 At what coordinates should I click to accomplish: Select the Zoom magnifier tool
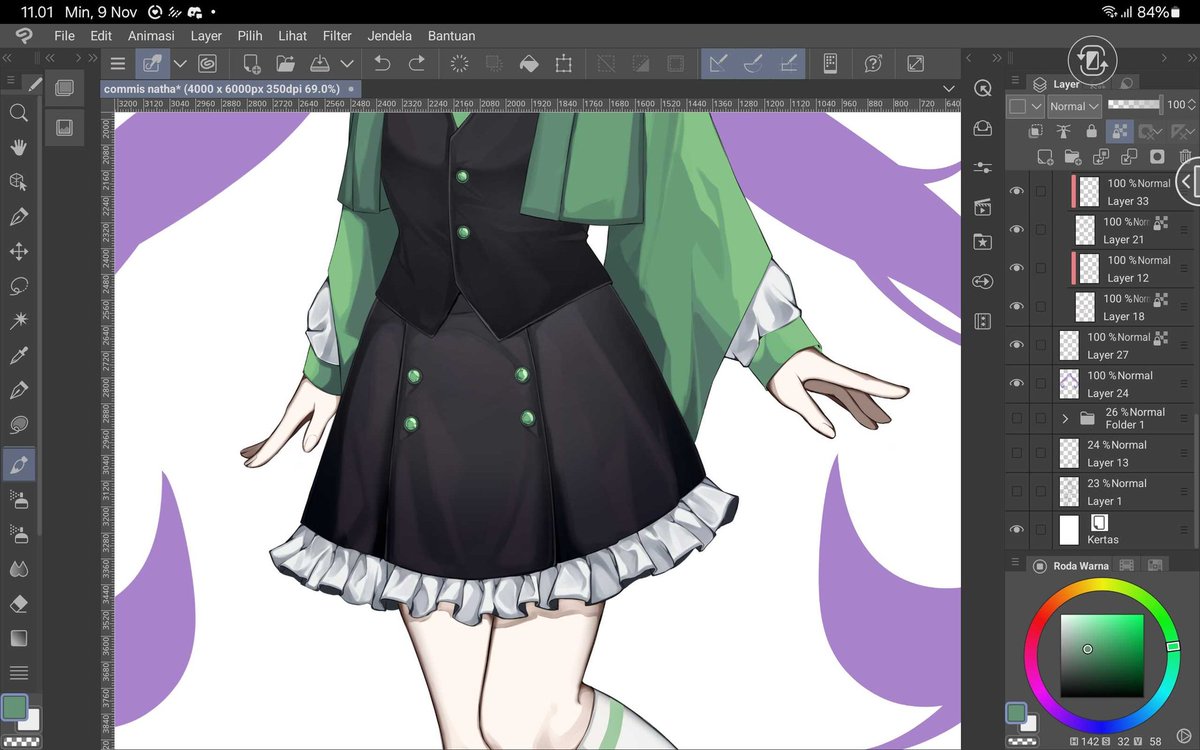click(18, 113)
